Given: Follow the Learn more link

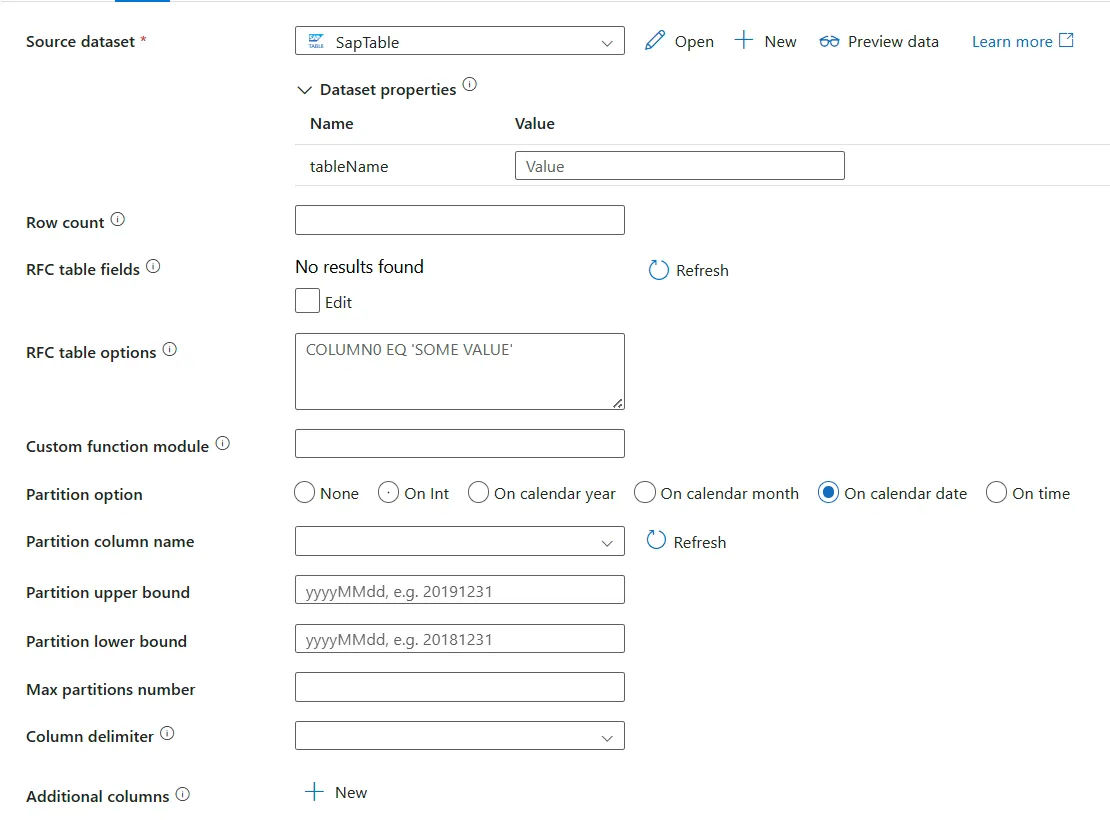Looking at the screenshot, I should click(x=1012, y=41).
